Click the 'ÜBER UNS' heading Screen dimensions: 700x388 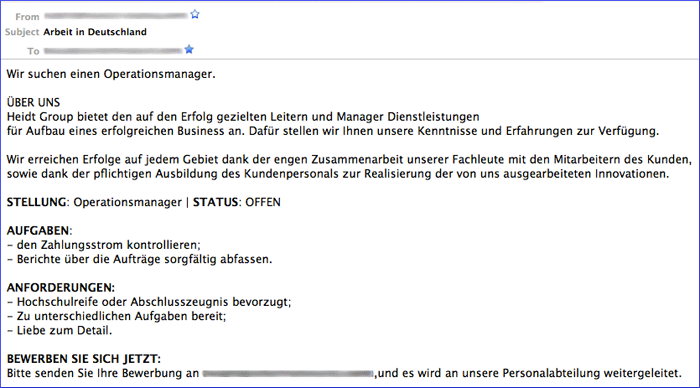coord(33,102)
